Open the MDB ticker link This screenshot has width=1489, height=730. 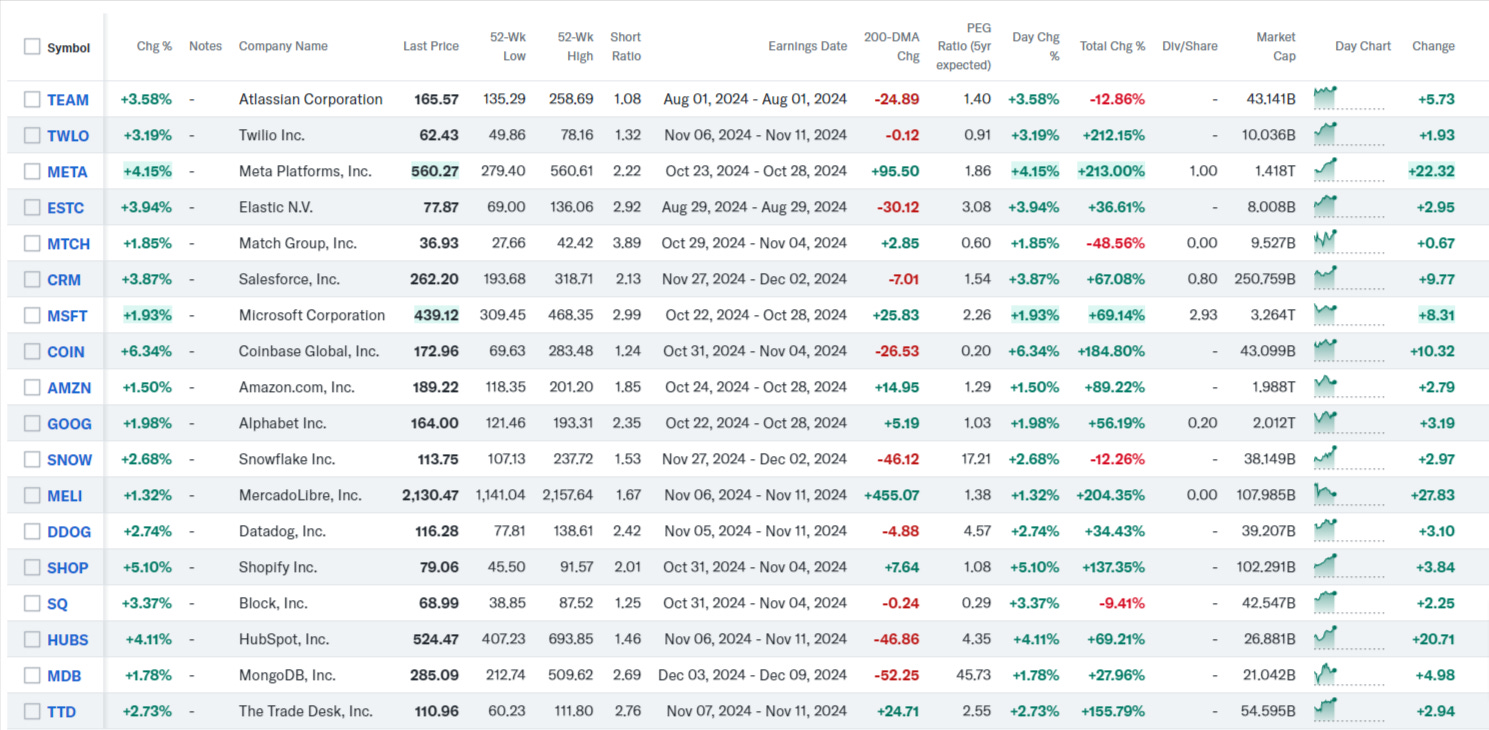(x=64, y=675)
